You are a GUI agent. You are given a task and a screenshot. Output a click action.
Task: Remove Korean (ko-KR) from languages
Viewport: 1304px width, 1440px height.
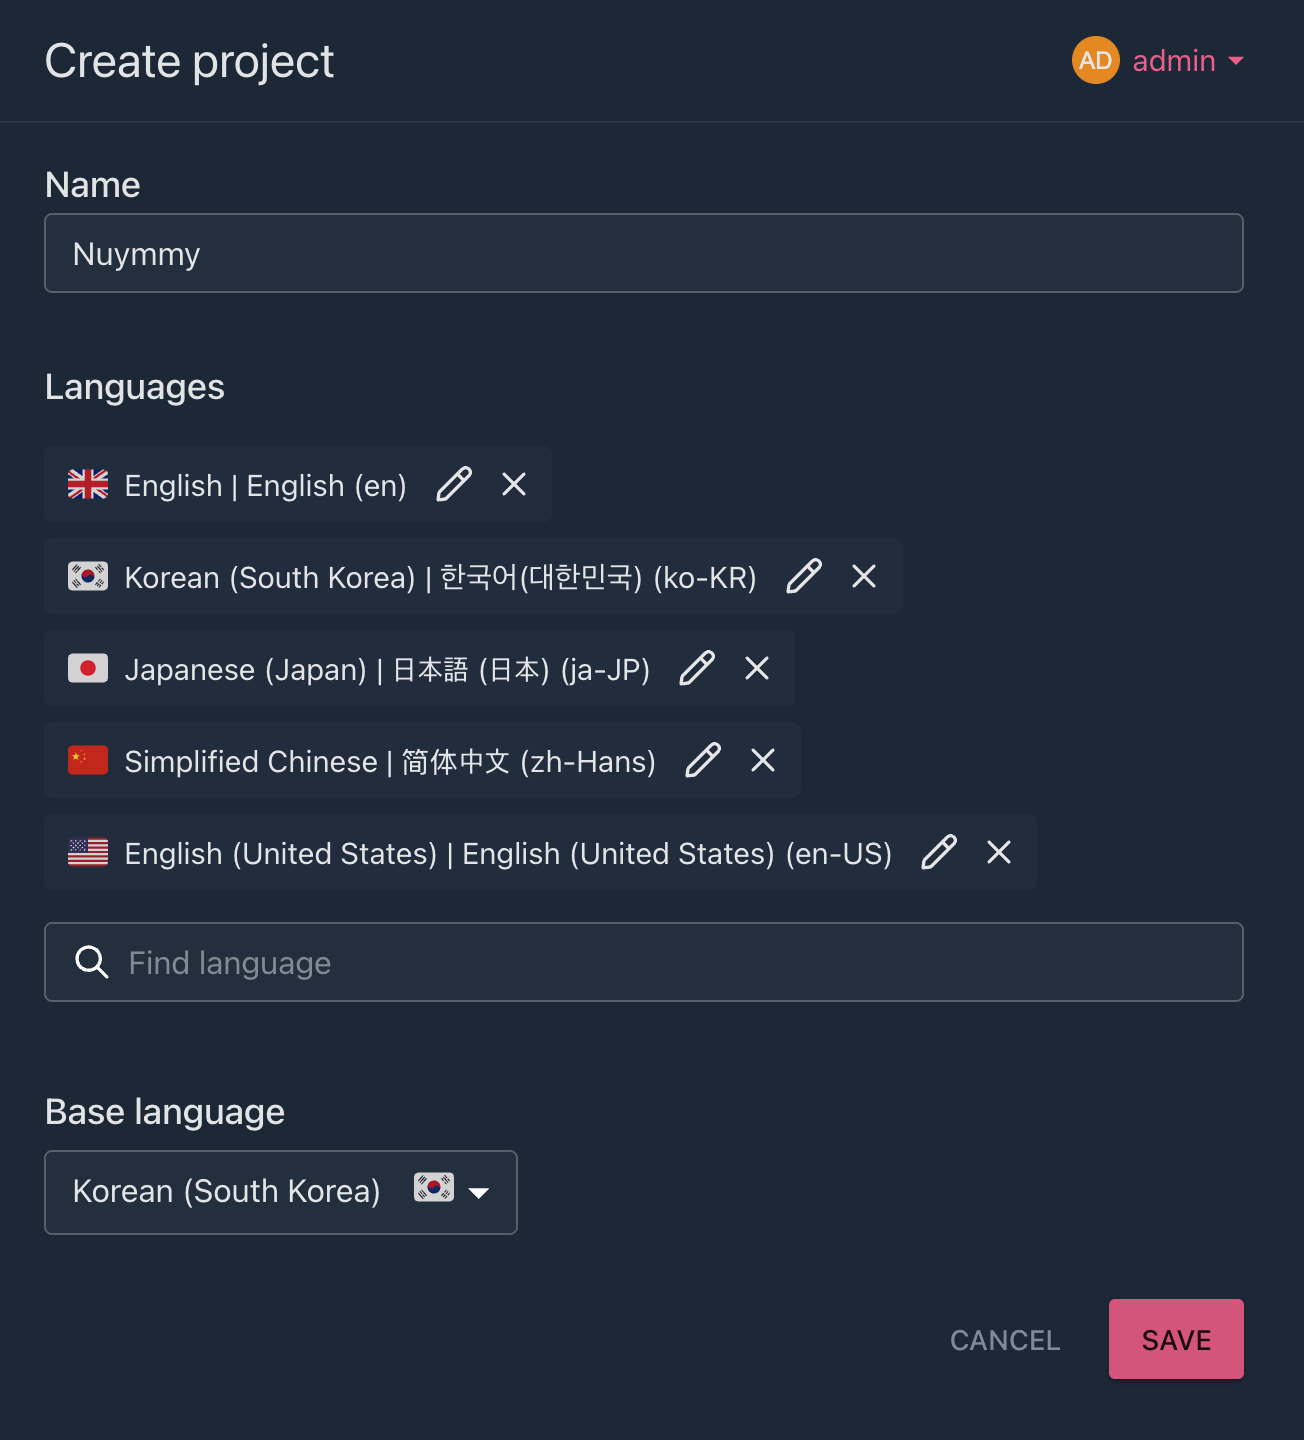[x=864, y=576]
